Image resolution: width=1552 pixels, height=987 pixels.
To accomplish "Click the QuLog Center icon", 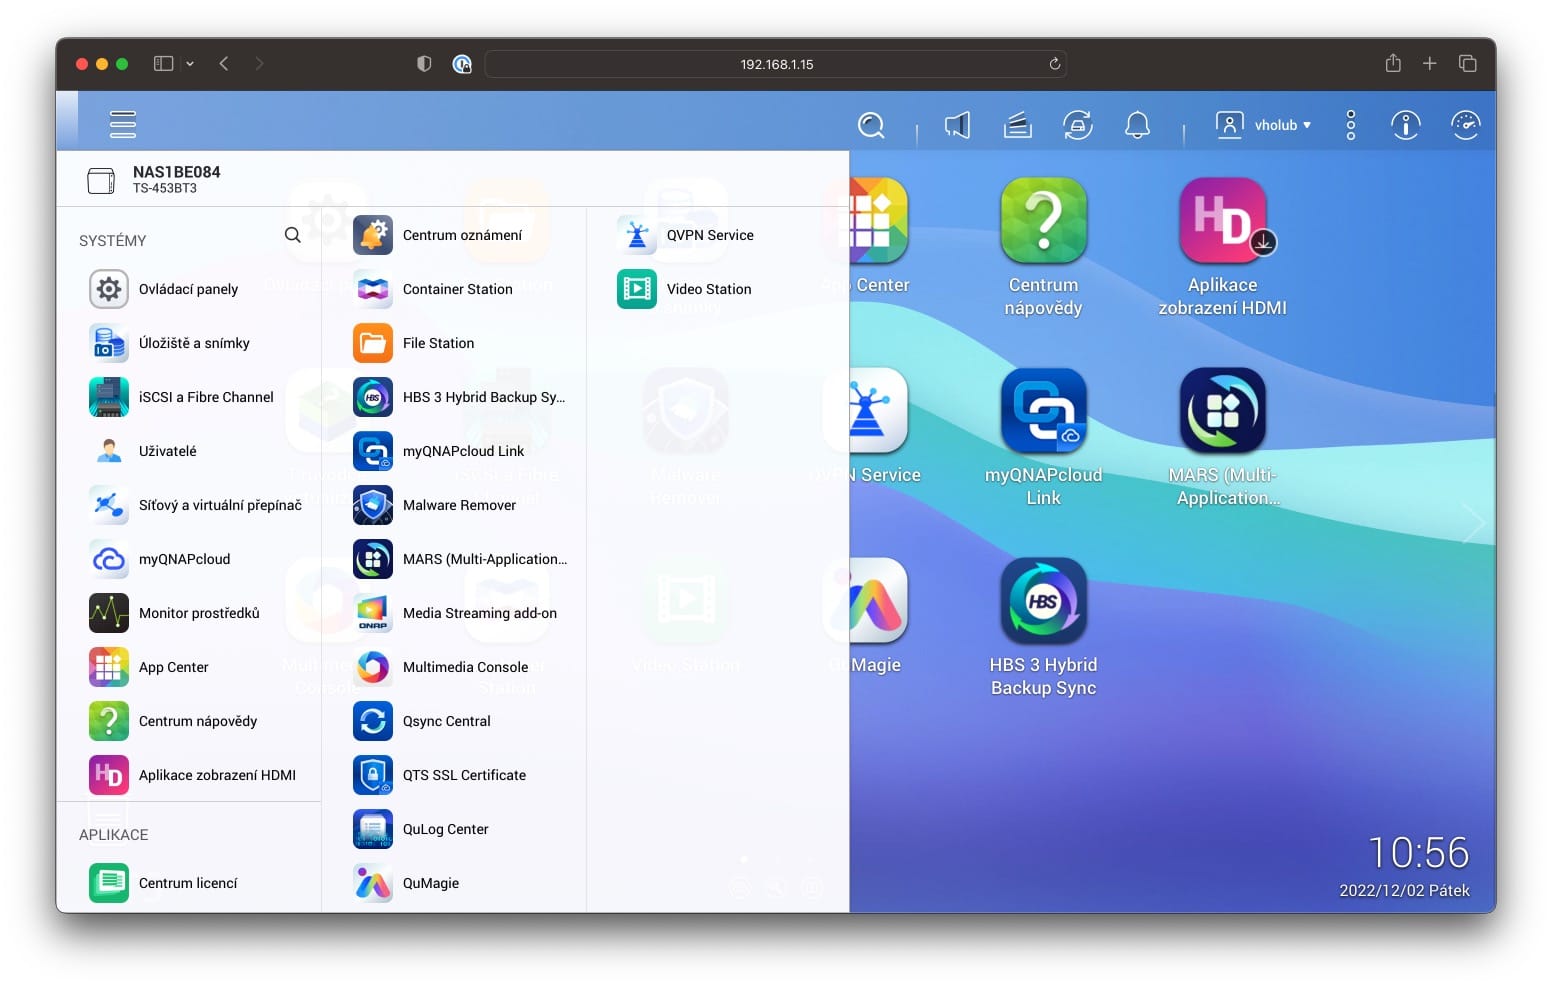I will [x=373, y=829].
